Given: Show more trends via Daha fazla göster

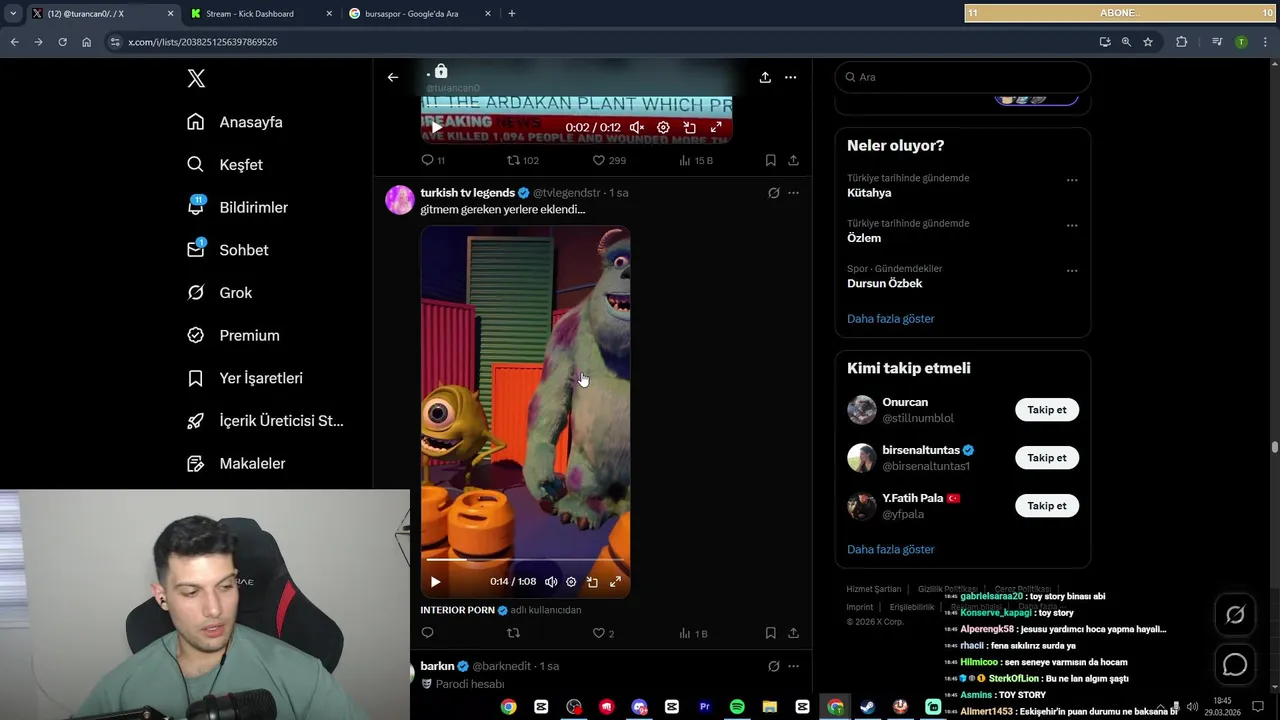Looking at the screenshot, I should click(891, 319).
